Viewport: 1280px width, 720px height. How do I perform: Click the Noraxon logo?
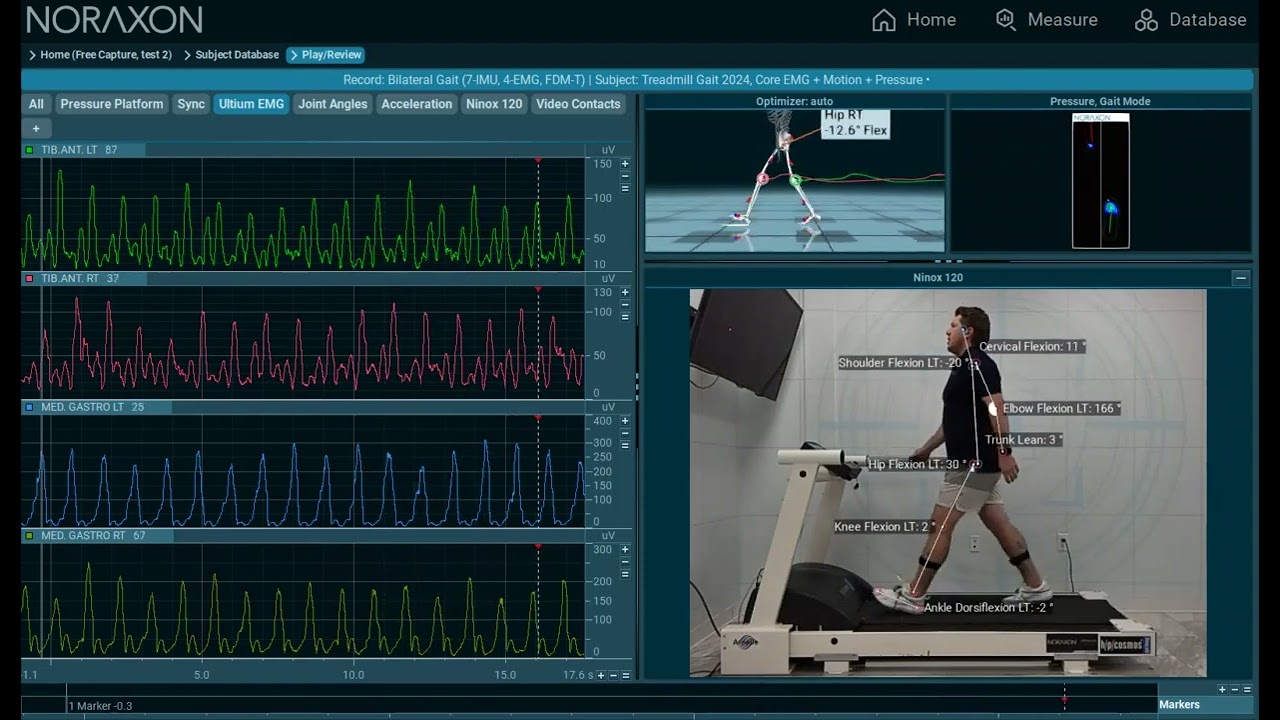[114, 19]
